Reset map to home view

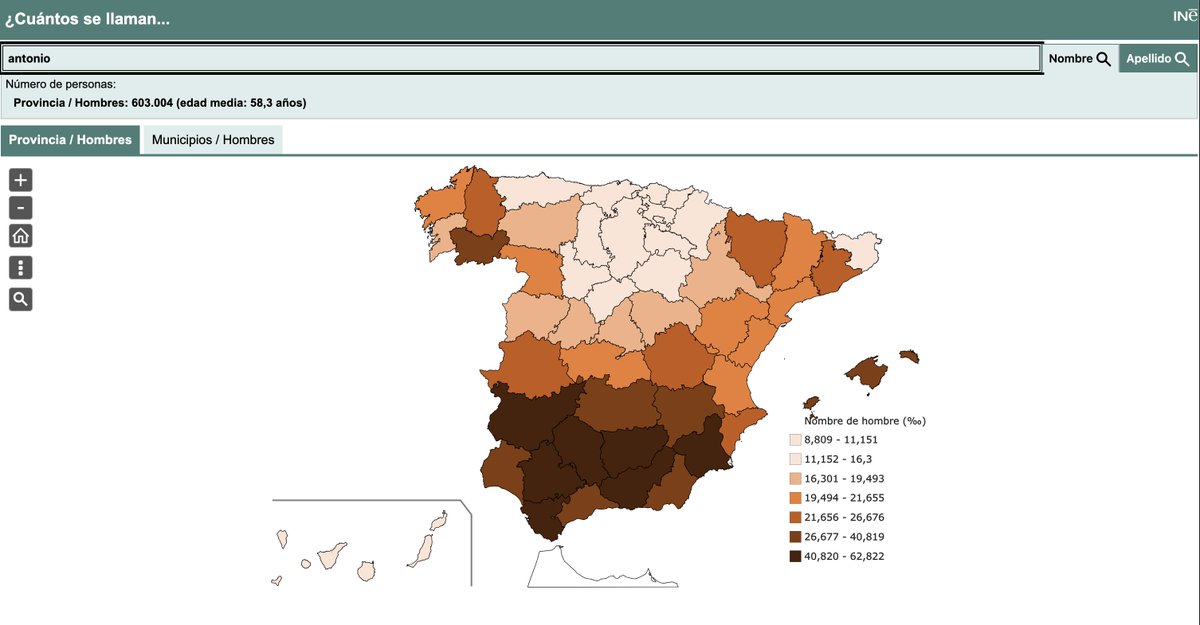pyautogui.click(x=21, y=236)
